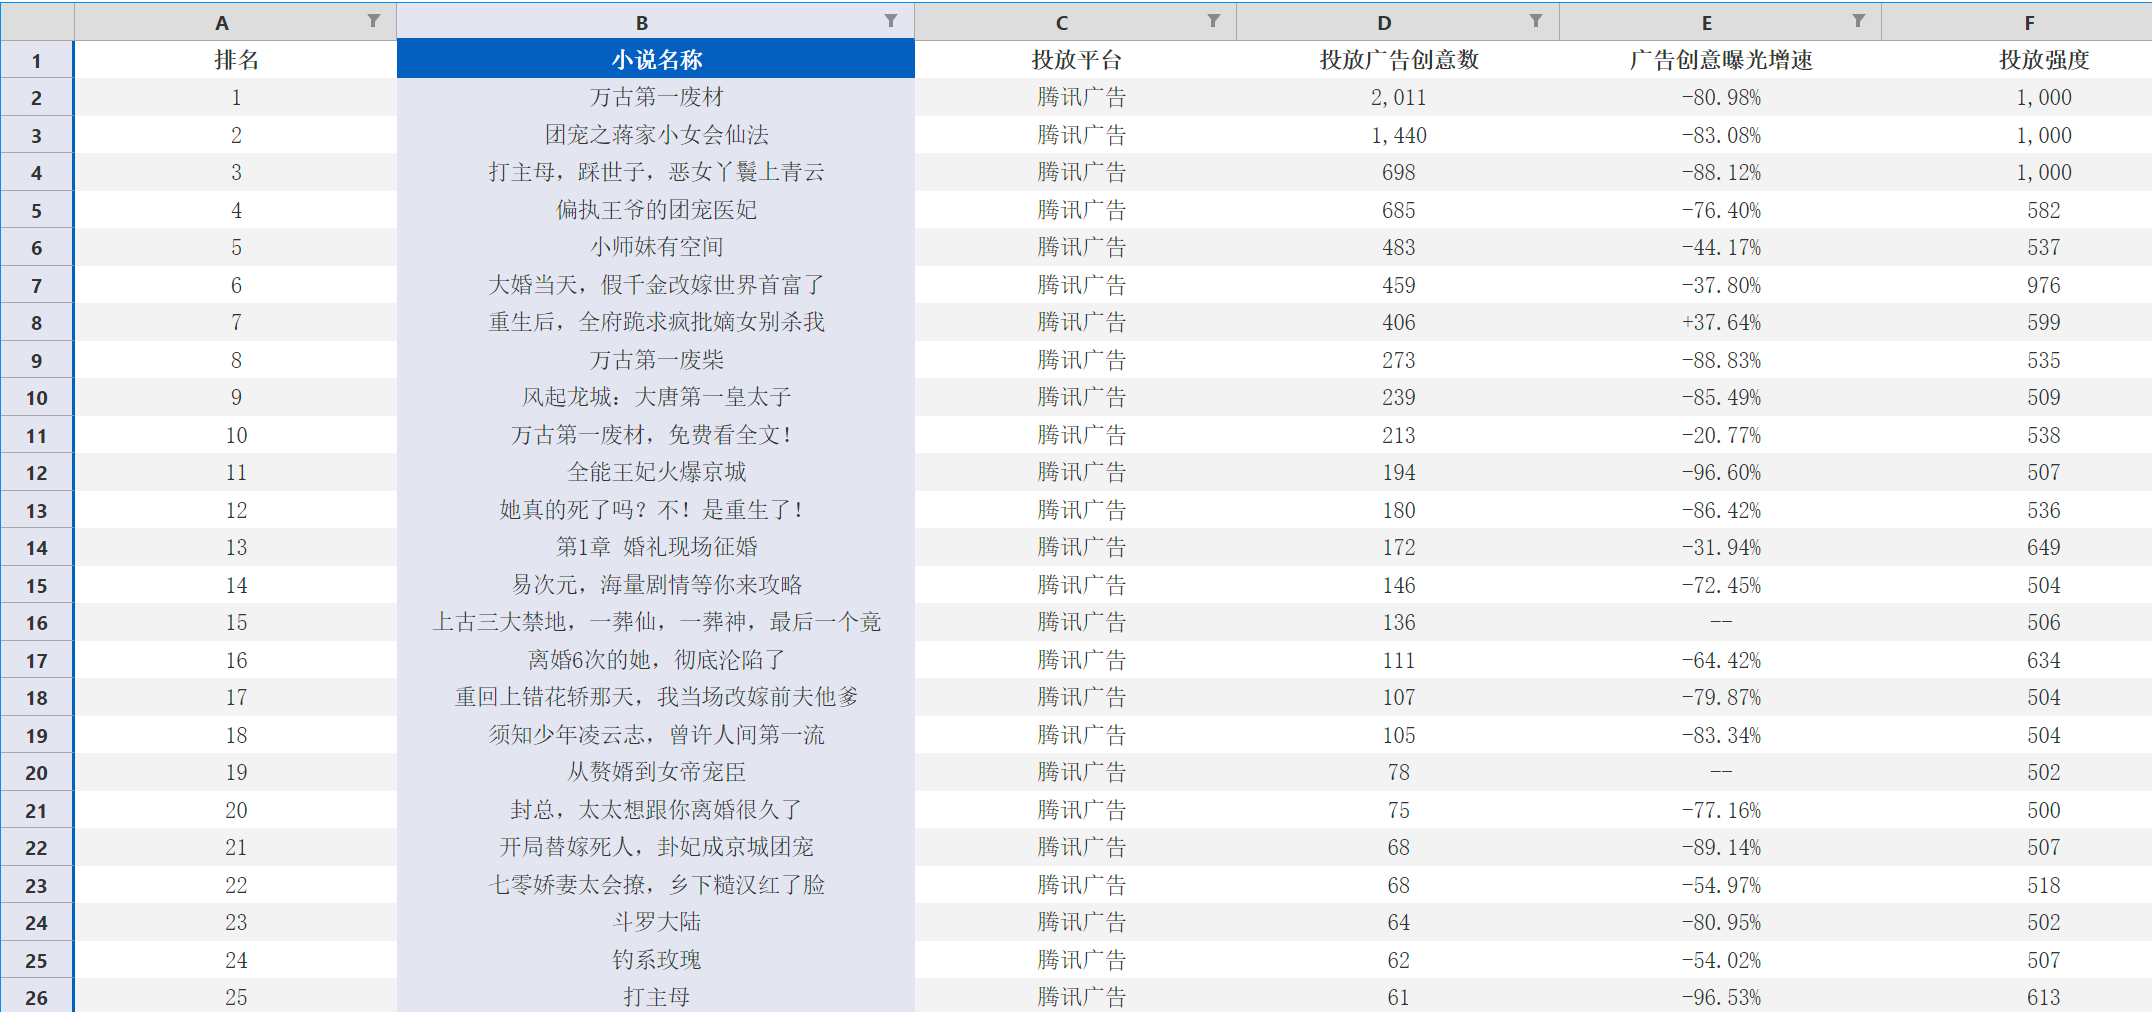The image size is (2152, 1012).
Task: Click the cell 打主母 in row 26
Action: pos(656,997)
